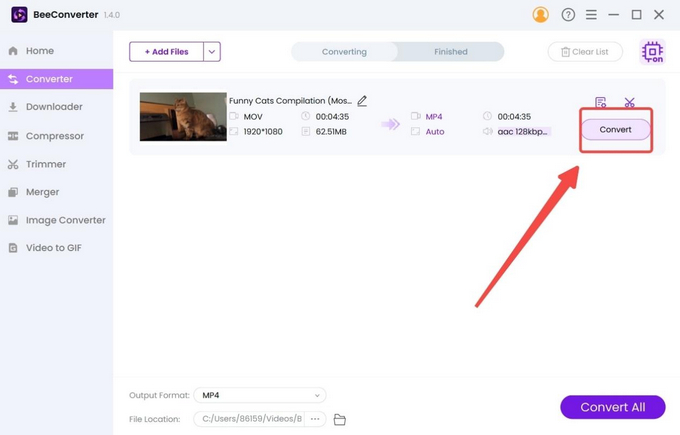Screen dimensions: 680x435
Task: Toggle the hardware acceleration chip icon
Action: [652, 52]
